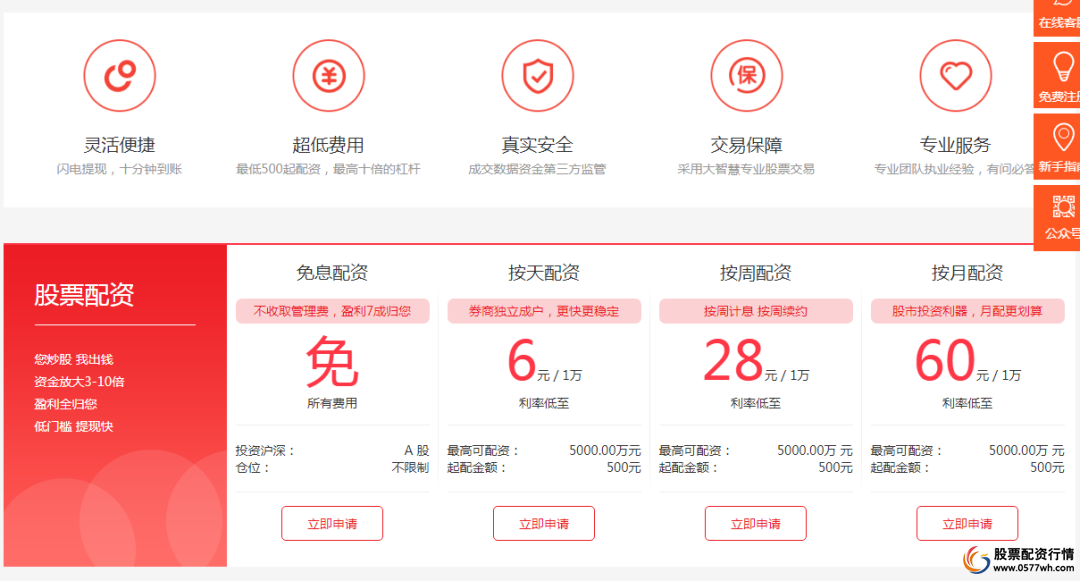The width and height of the screenshot is (1080, 581).
Task: Click the 超低费用 yen icon
Action: pos(329,76)
